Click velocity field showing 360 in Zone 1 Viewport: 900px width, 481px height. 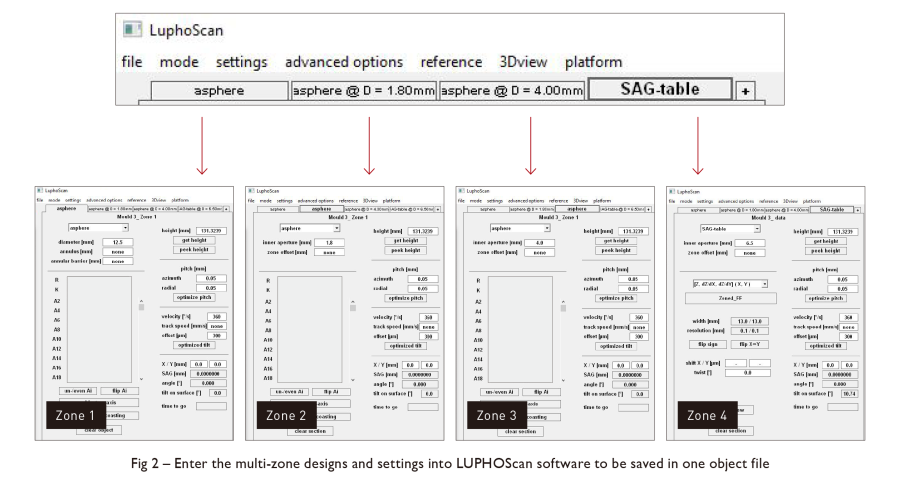[216, 316]
